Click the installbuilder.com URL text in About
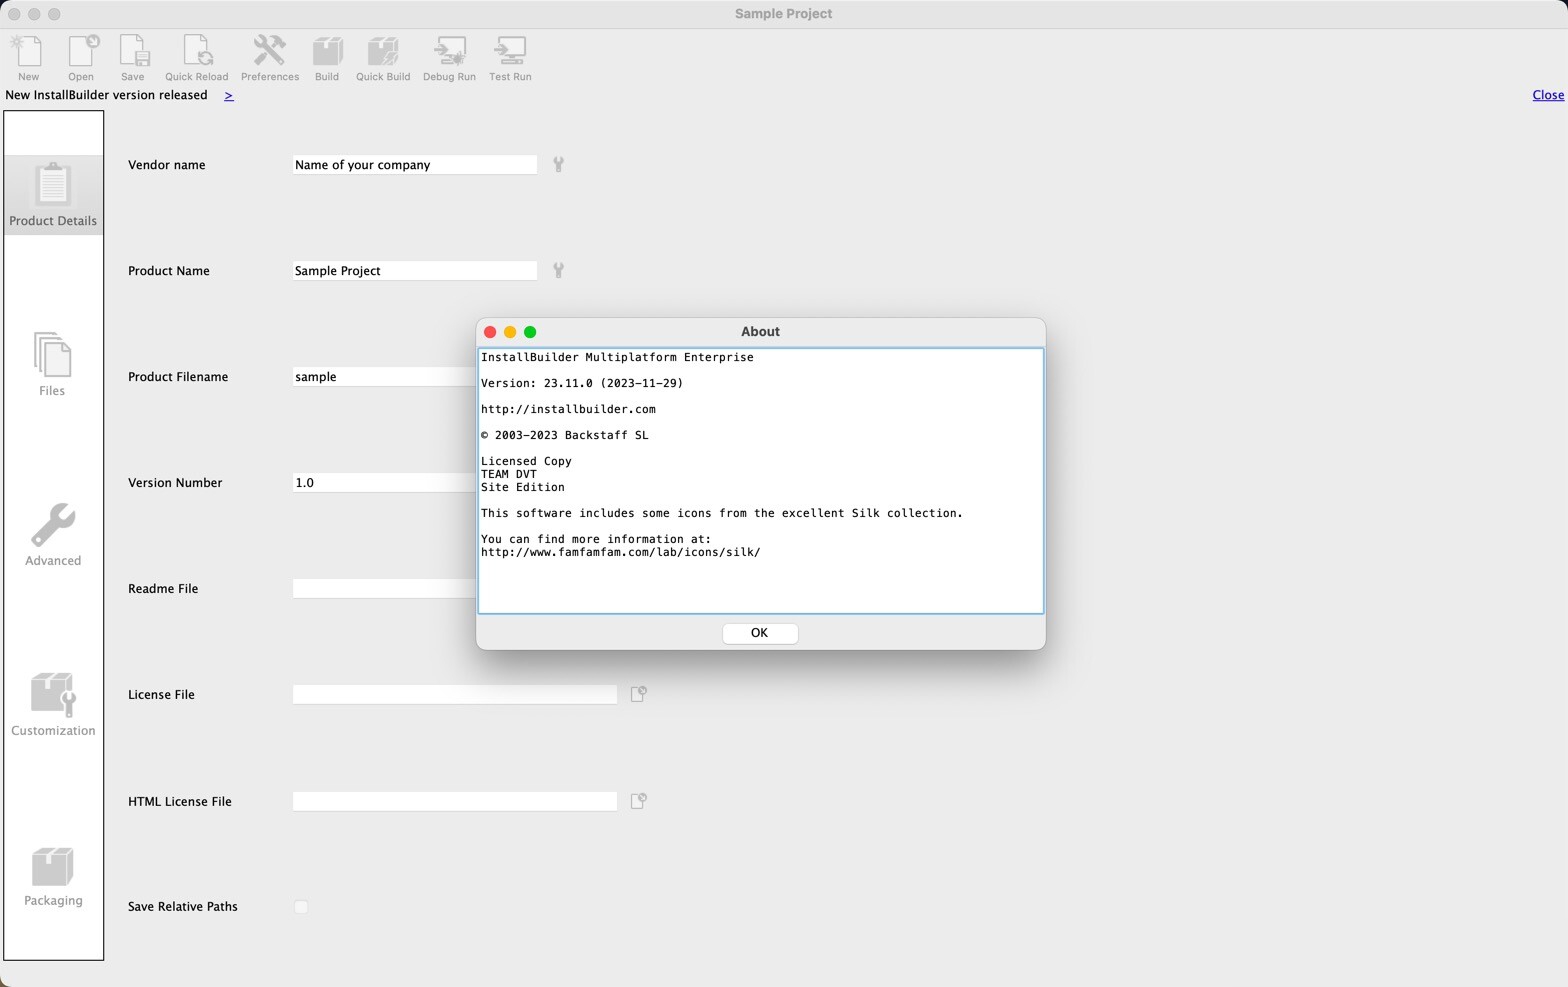 (x=568, y=409)
